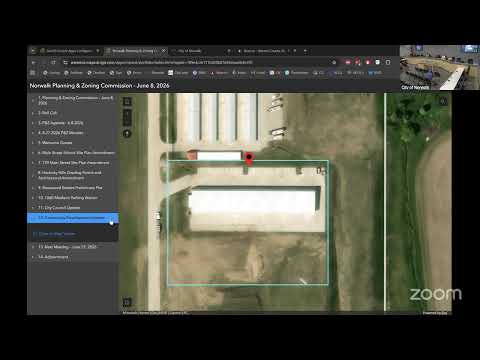
Task: Expand the arrow beside '14. Adjournment'
Action: 33,257
